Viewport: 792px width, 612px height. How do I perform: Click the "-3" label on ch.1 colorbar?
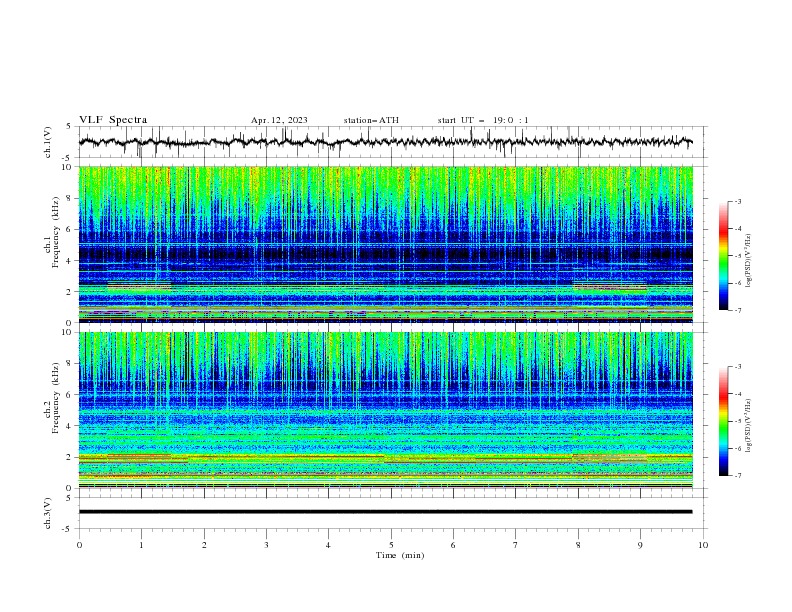737,201
